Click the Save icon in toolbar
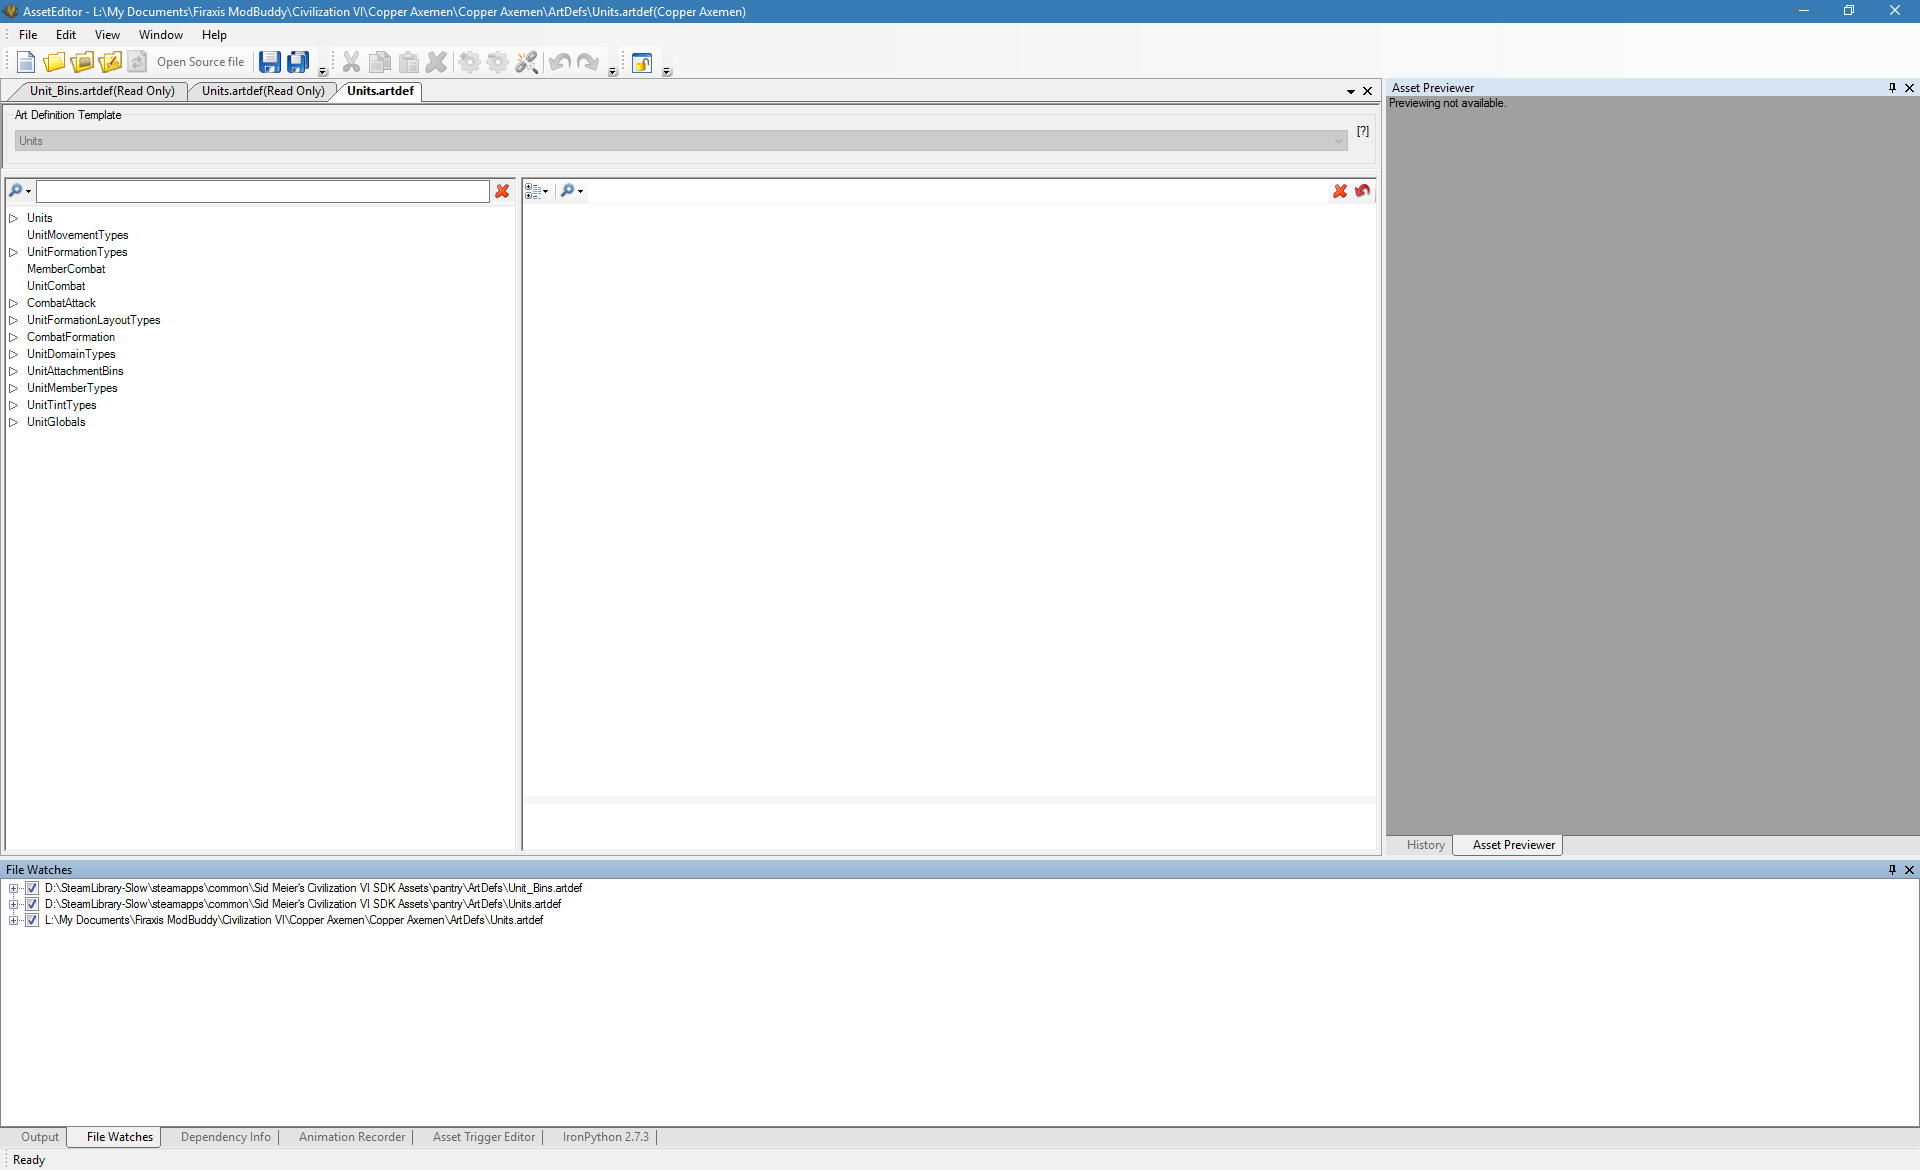1920x1170 pixels. [269, 63]
